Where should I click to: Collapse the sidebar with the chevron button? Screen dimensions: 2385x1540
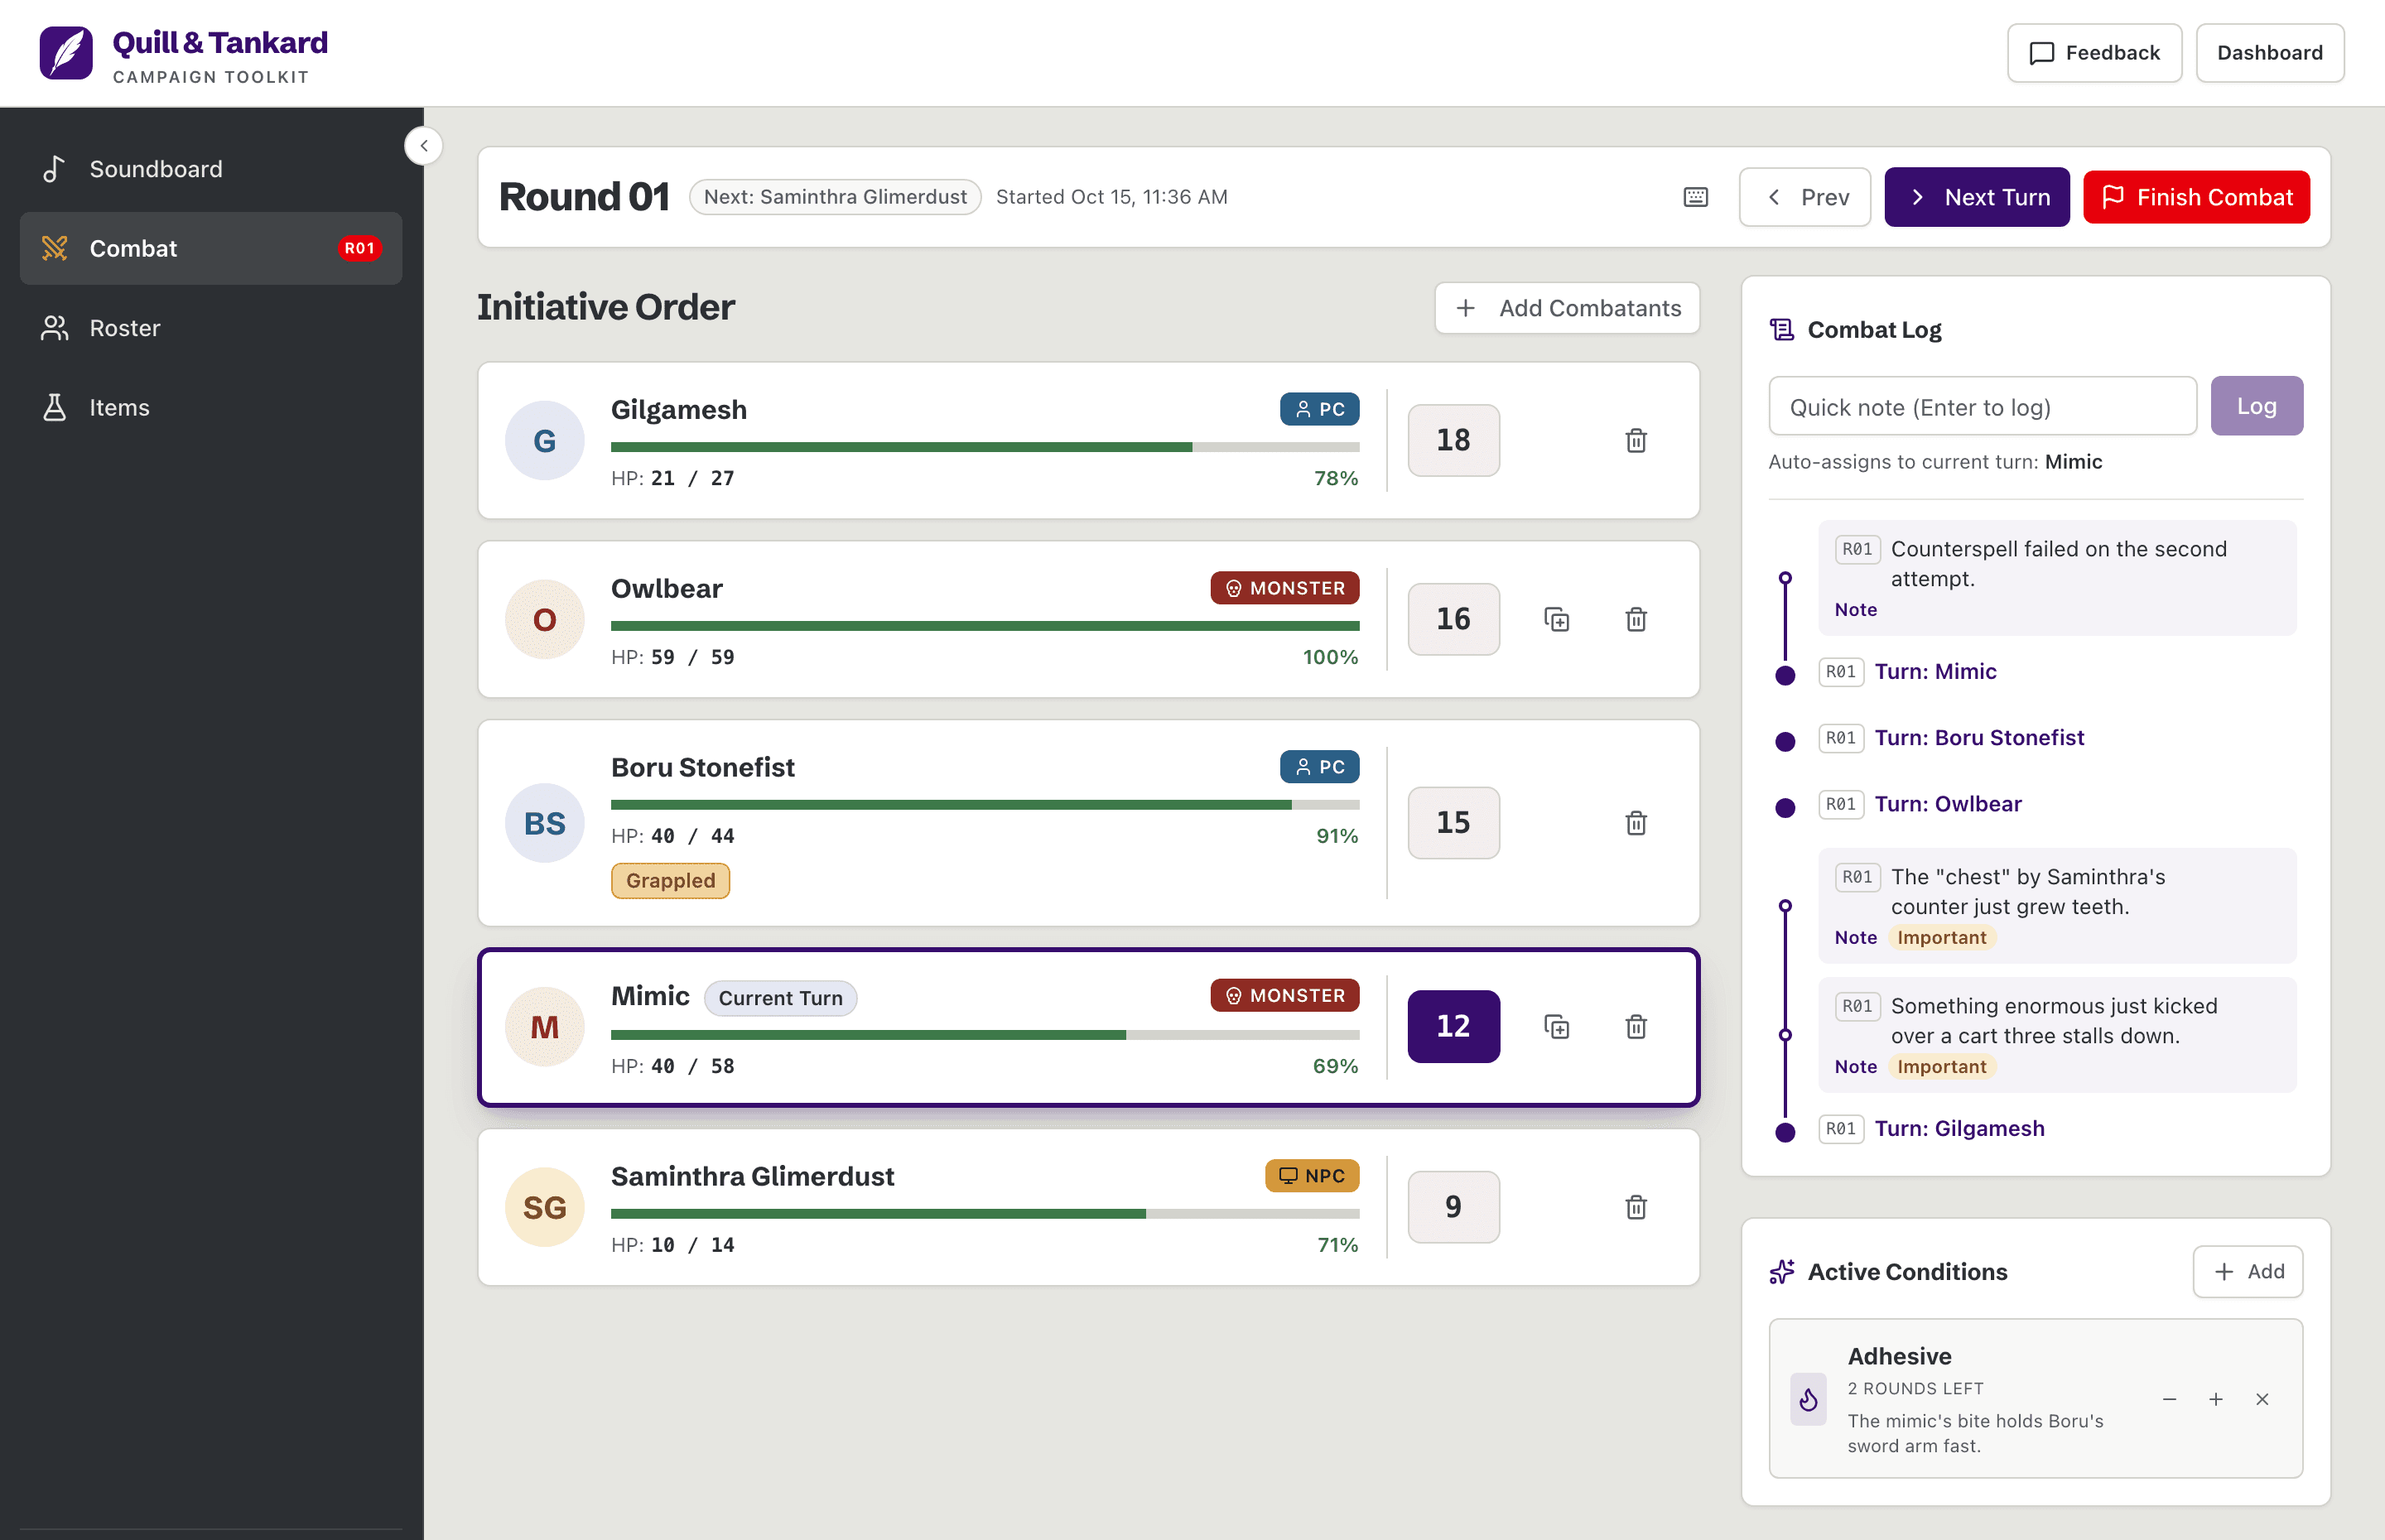[x=424, y=146]
